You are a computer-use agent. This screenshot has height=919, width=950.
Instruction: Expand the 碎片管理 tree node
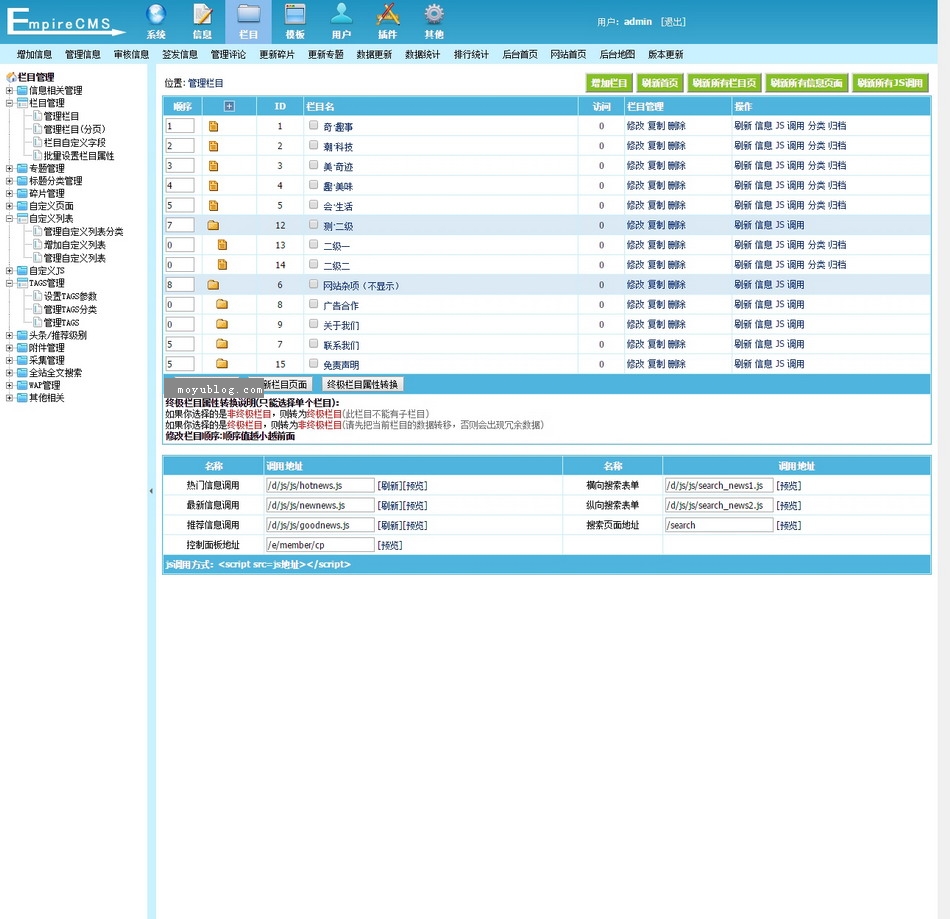tap(9, 193)
